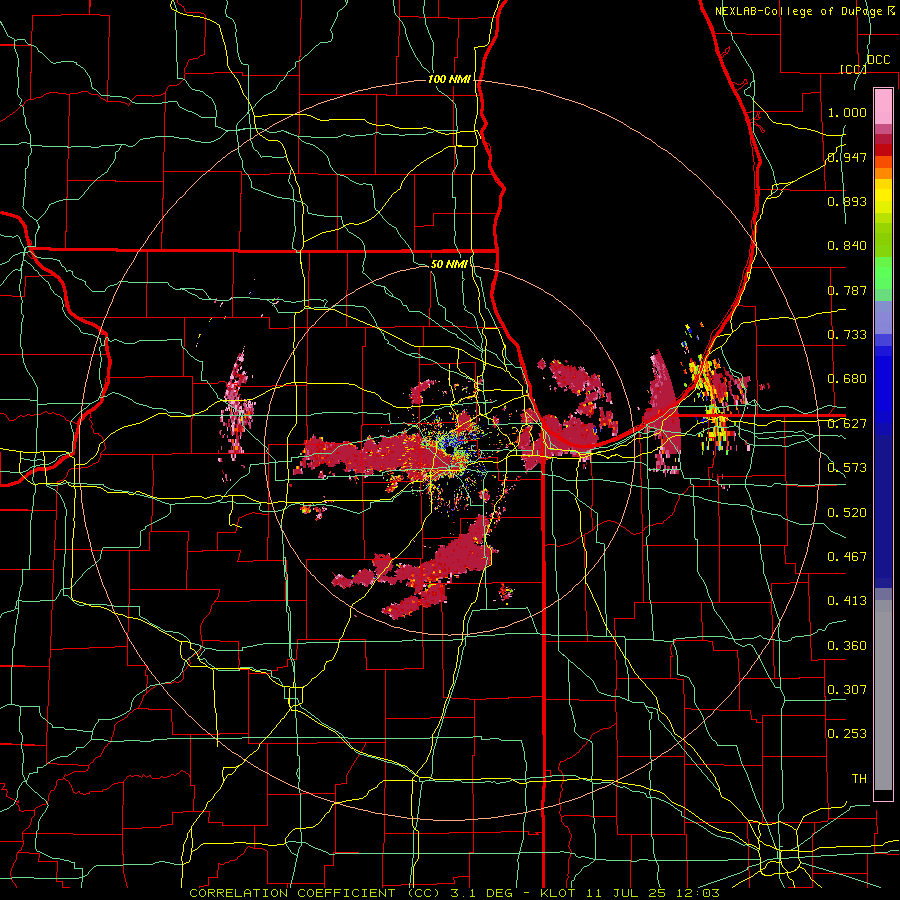This screenshot has height=900, width=900.
Task: Click the 50 NMI range ring label
Action: [x=449, y=264]
